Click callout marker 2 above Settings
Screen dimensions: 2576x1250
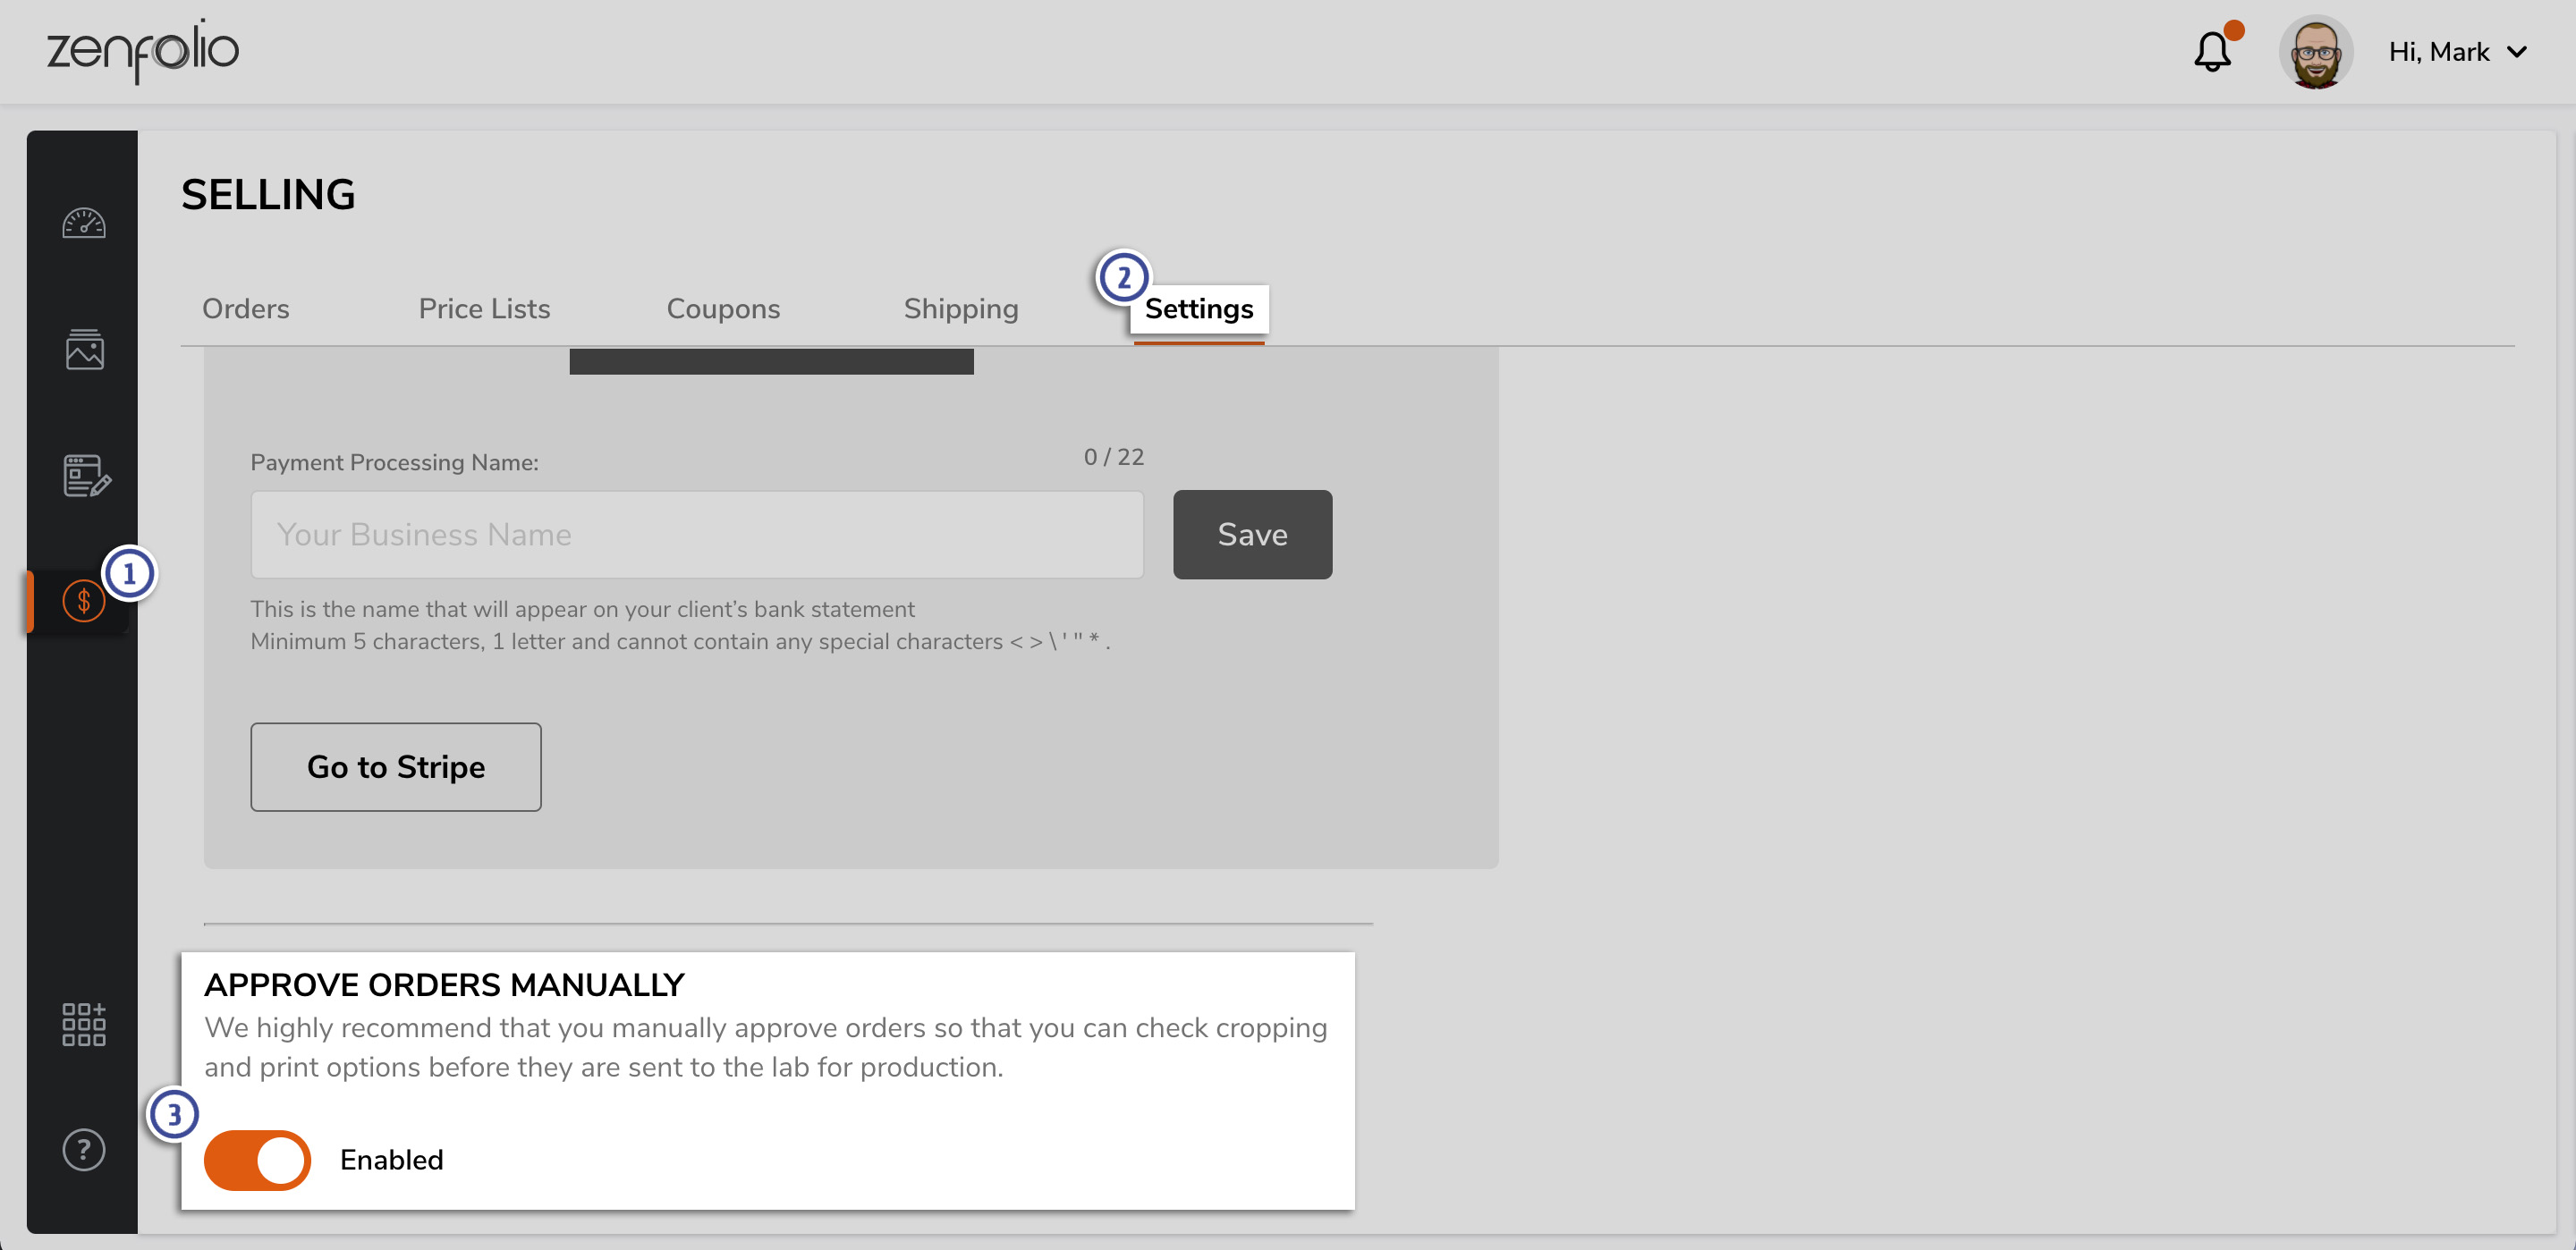1123,278
